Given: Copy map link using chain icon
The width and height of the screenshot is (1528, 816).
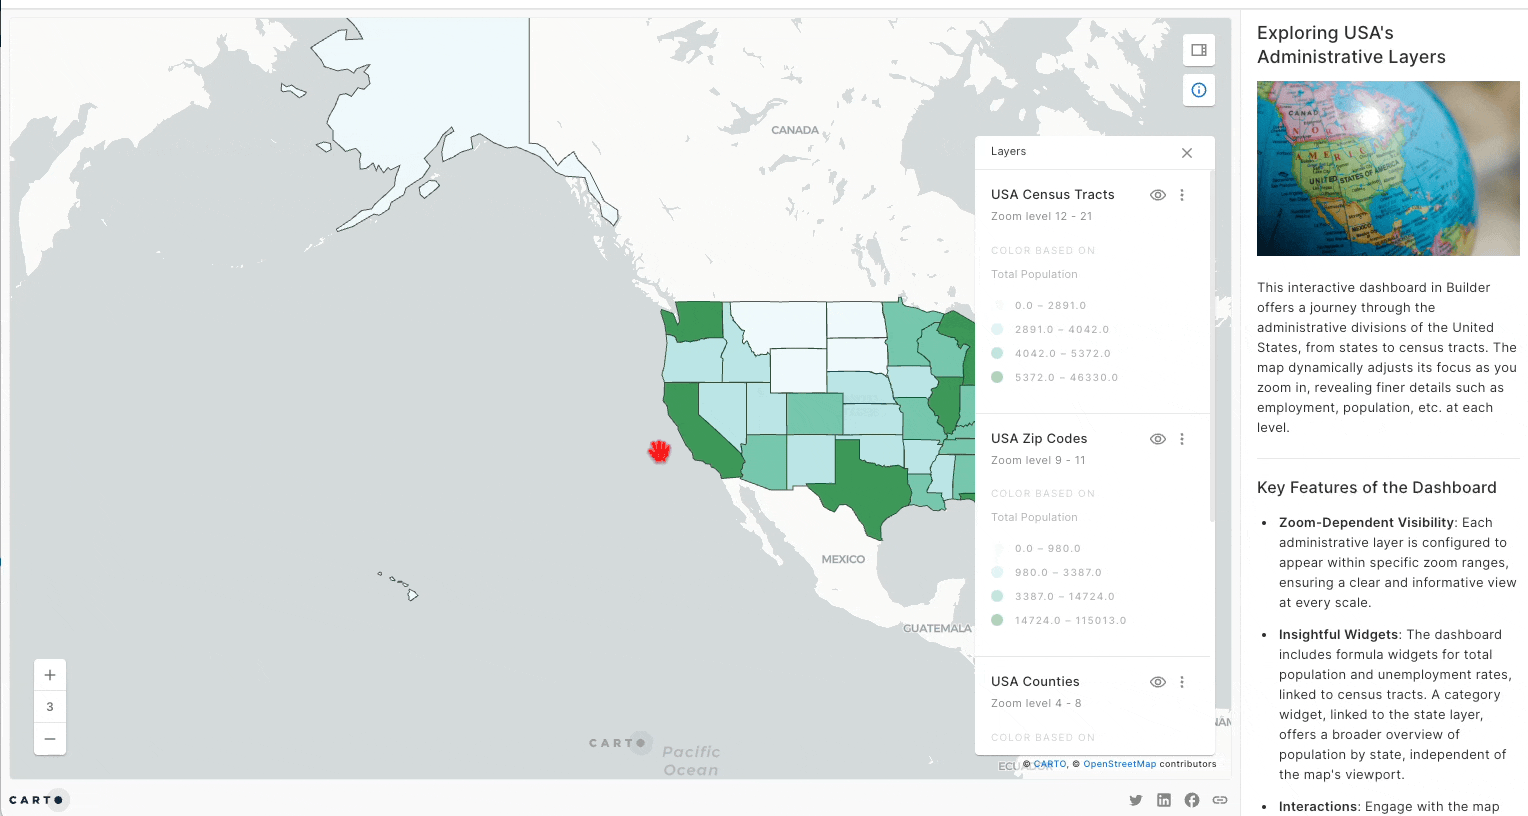Looking at the screenshot, I should [1220, 800].
